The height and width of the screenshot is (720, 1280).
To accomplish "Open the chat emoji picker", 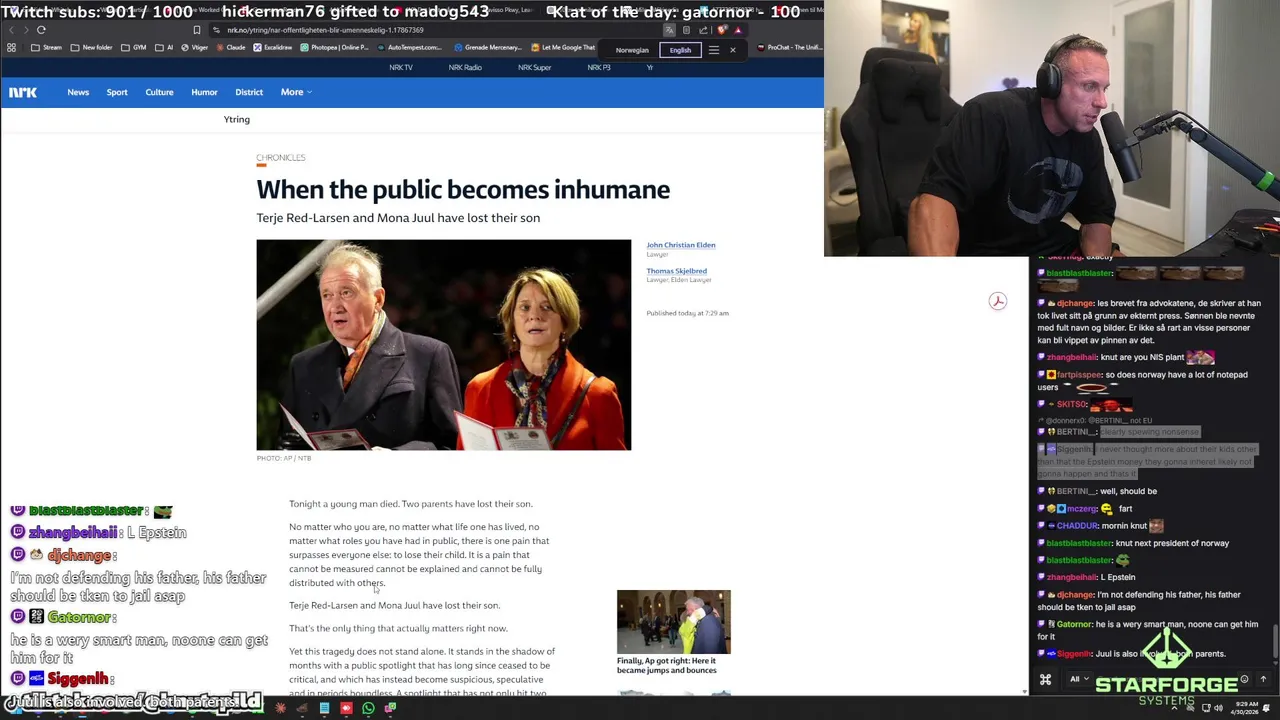I will tap(1244, 679).
